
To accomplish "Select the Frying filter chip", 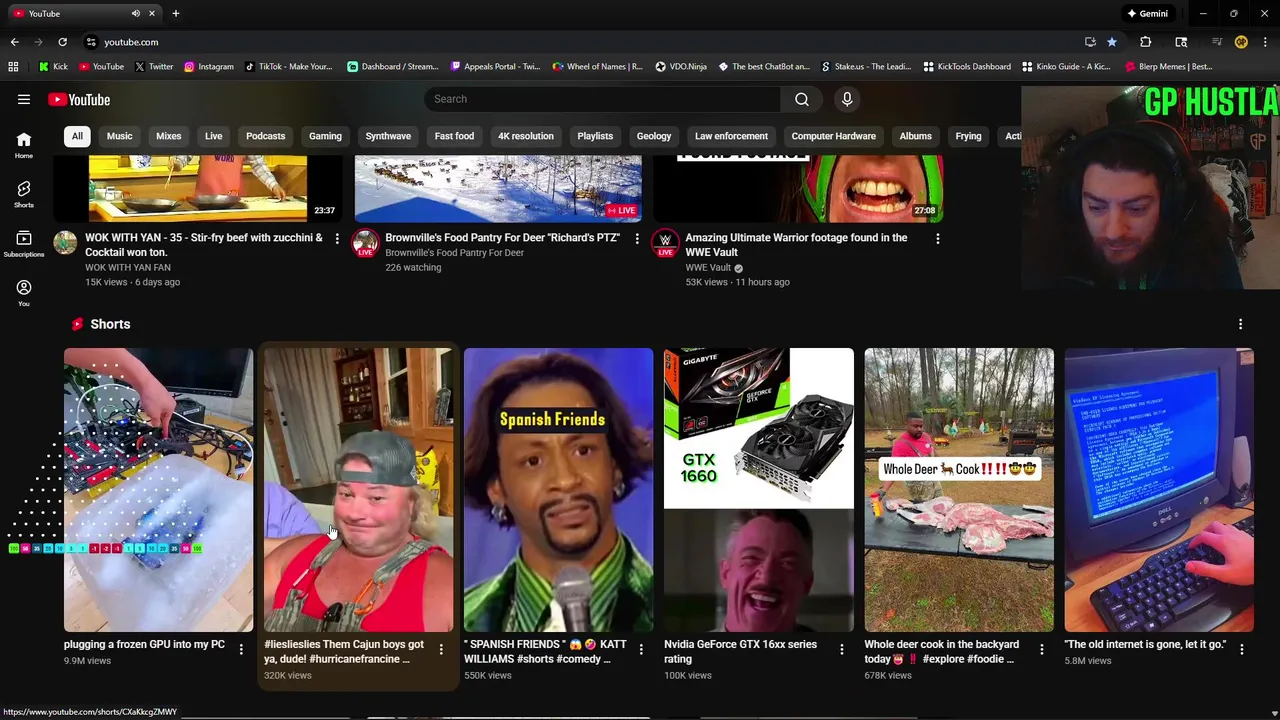I will click(968, 136).
